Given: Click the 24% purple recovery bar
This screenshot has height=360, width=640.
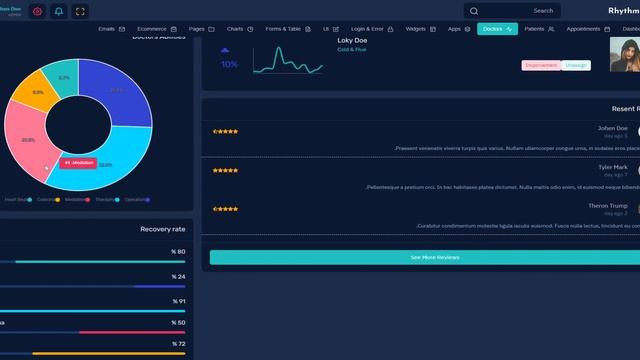Looking at the screenshot, I should point(160,287).
